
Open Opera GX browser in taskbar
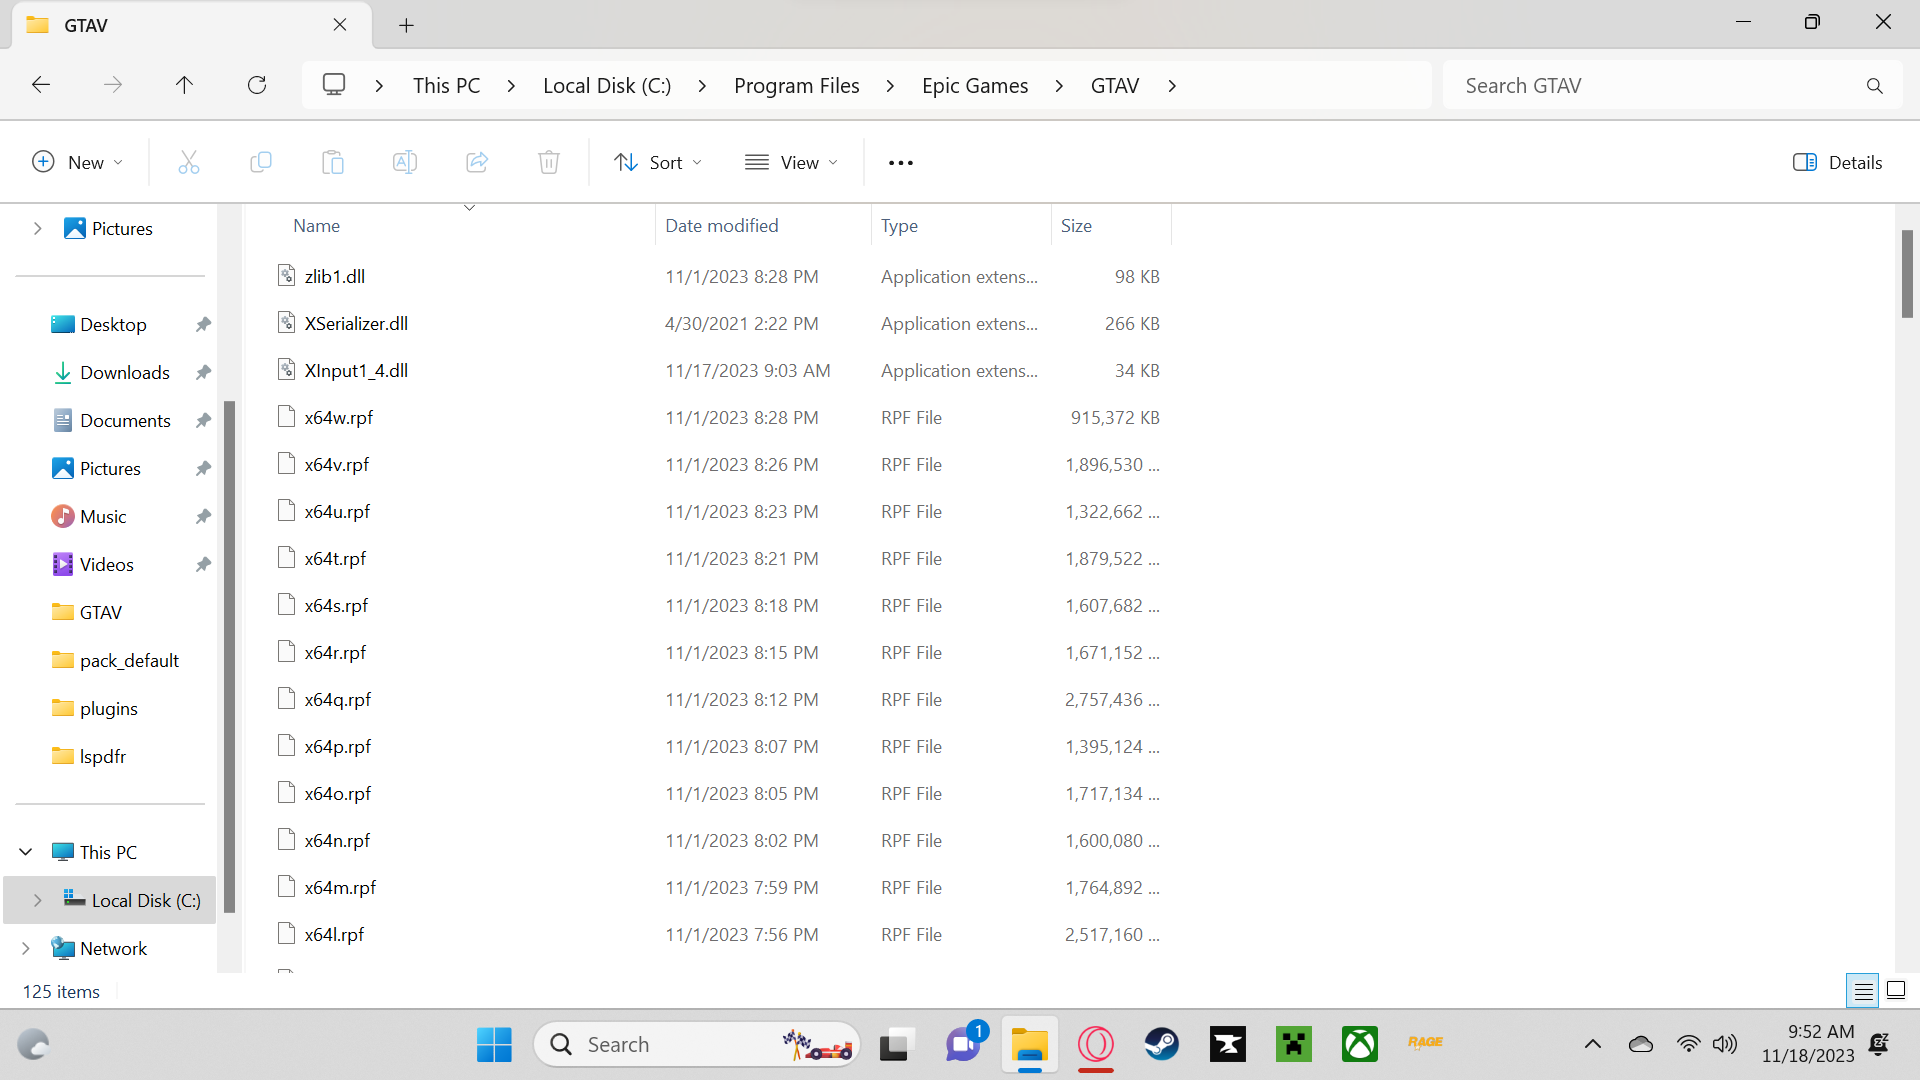point(1096,1044)
